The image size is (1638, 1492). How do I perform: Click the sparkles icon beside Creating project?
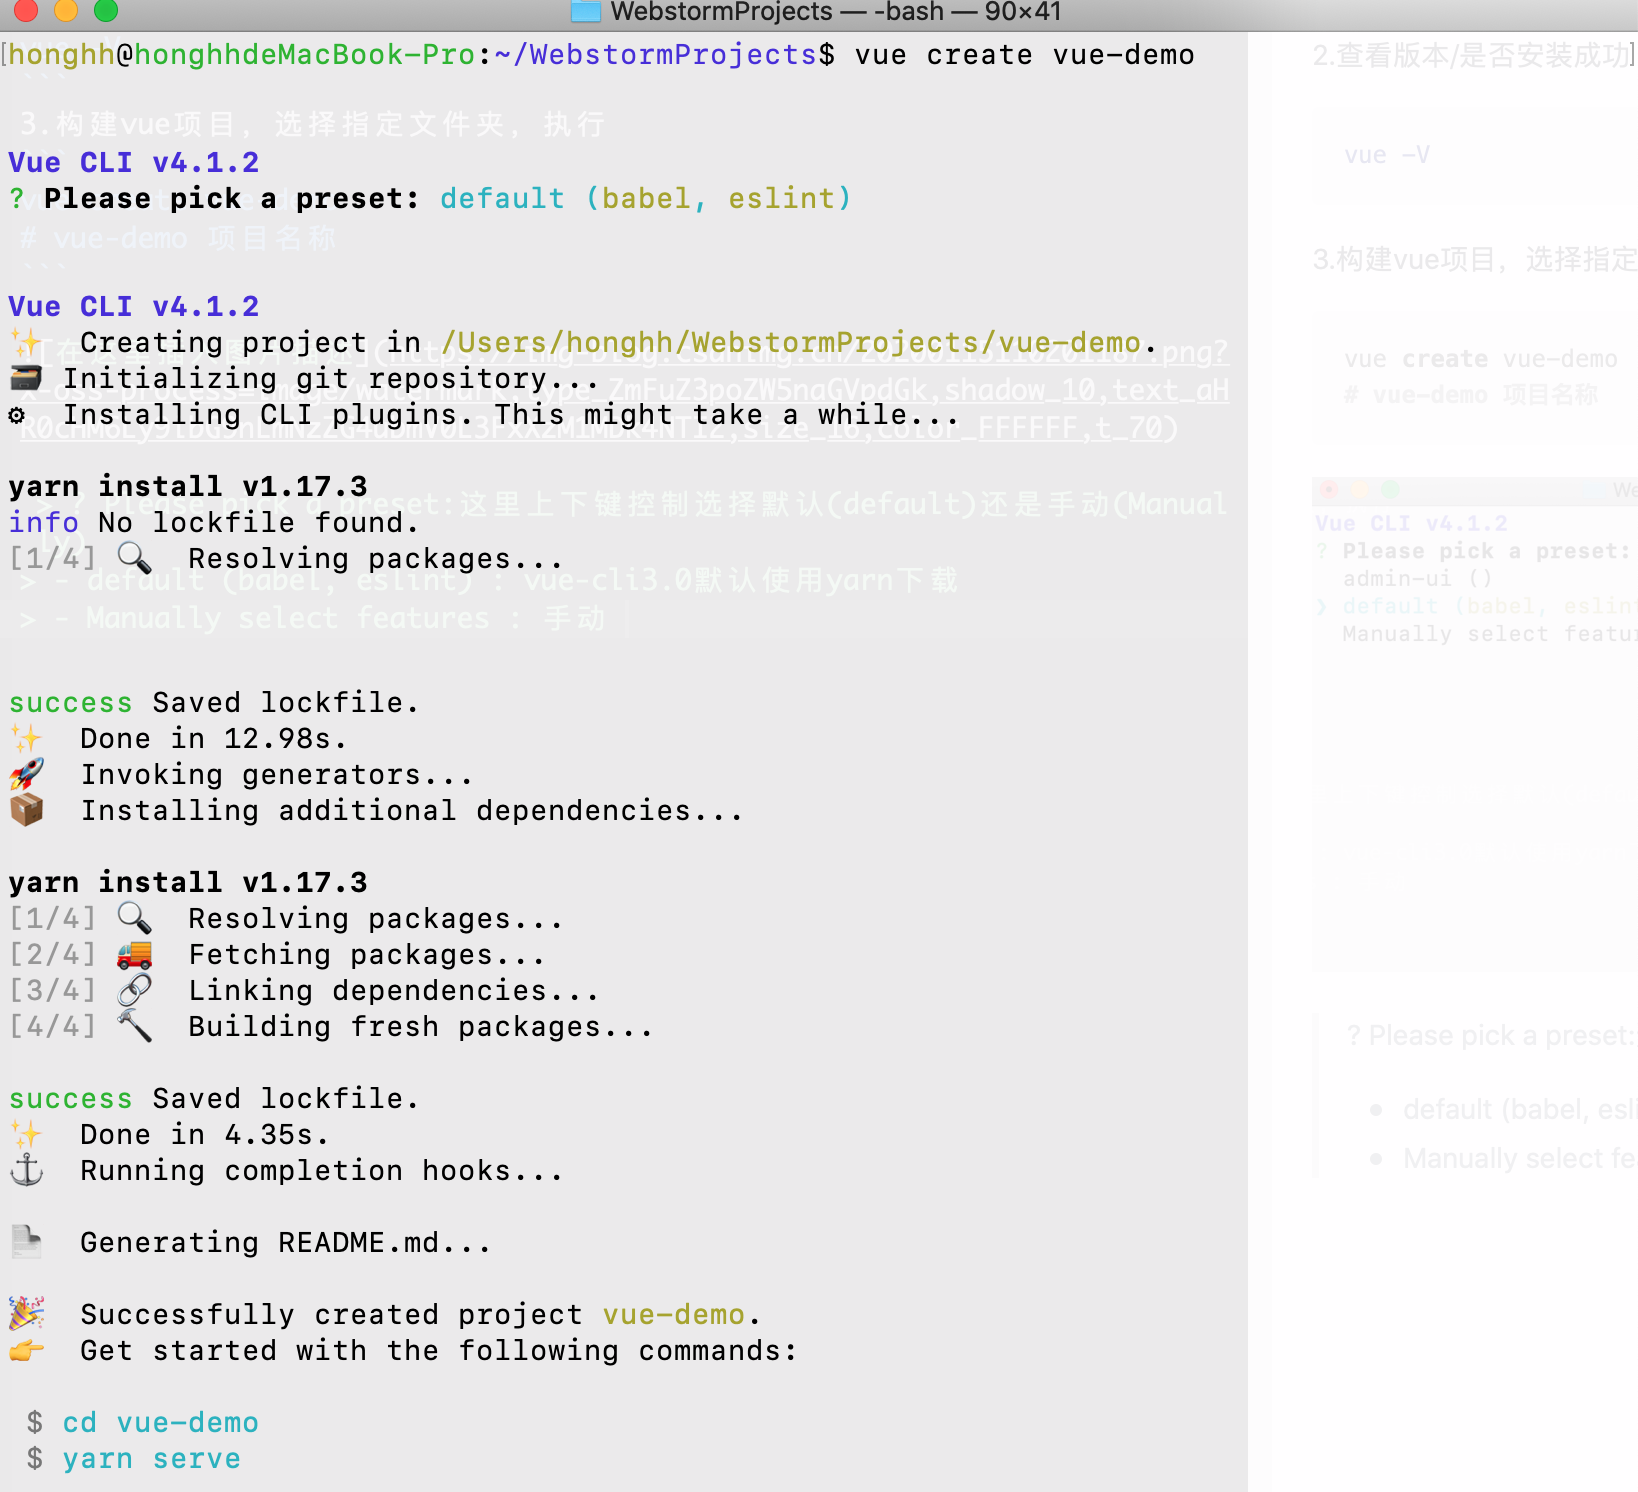click(26, 343)
